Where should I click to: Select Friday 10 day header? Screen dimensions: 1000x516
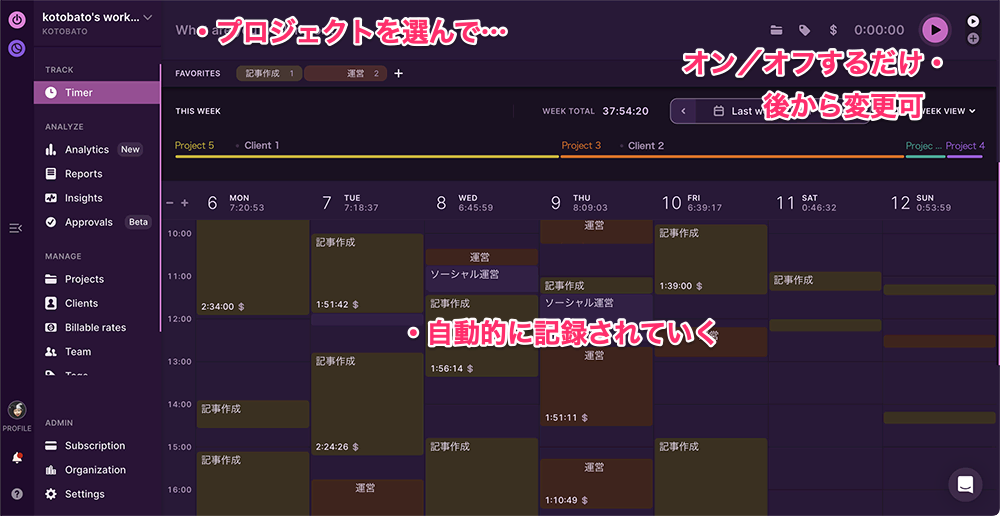[694, 203]
